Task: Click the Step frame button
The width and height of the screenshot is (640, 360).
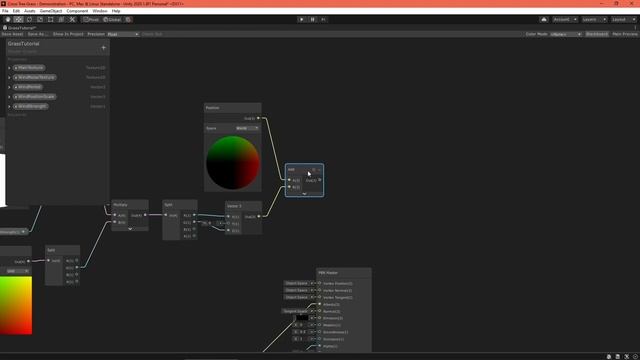Action: coord(323,20)
